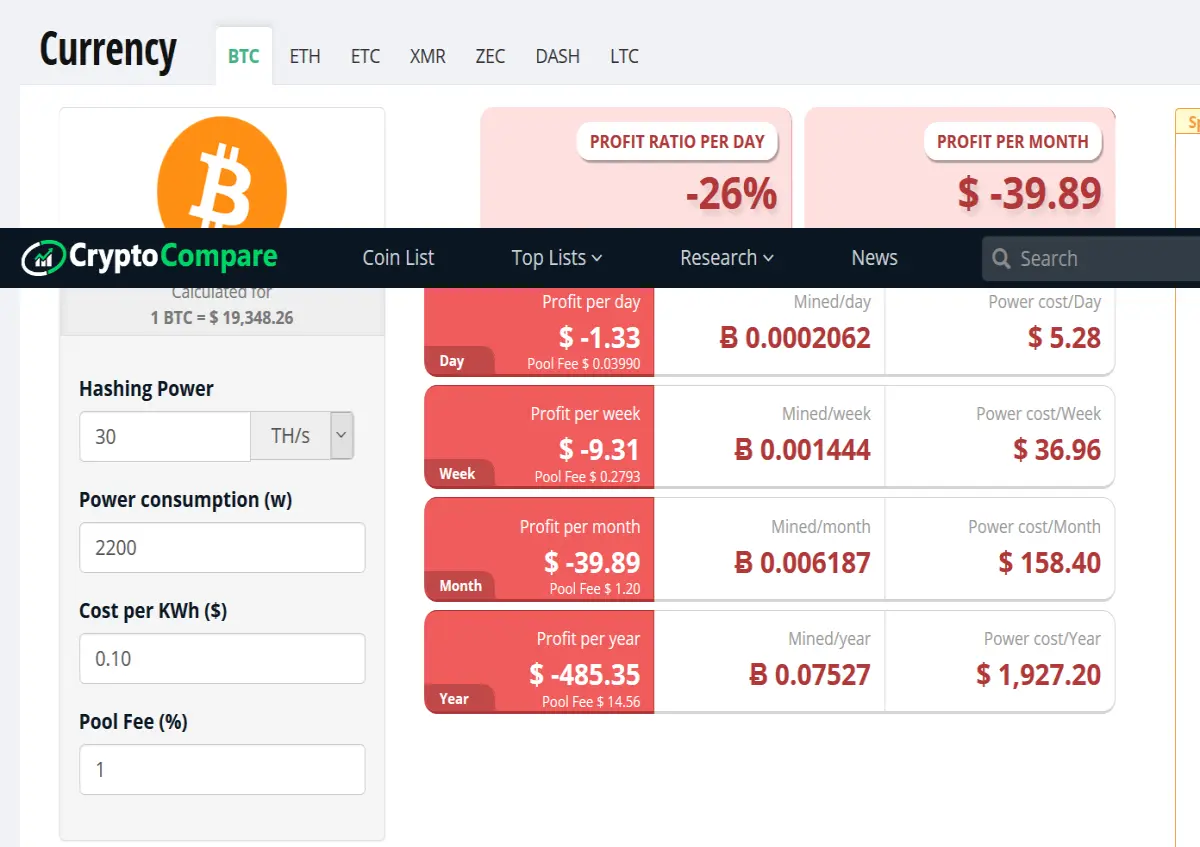Click the Cost per KWh input
Viewport: 1200px width, 847px height.
point(222,659)
